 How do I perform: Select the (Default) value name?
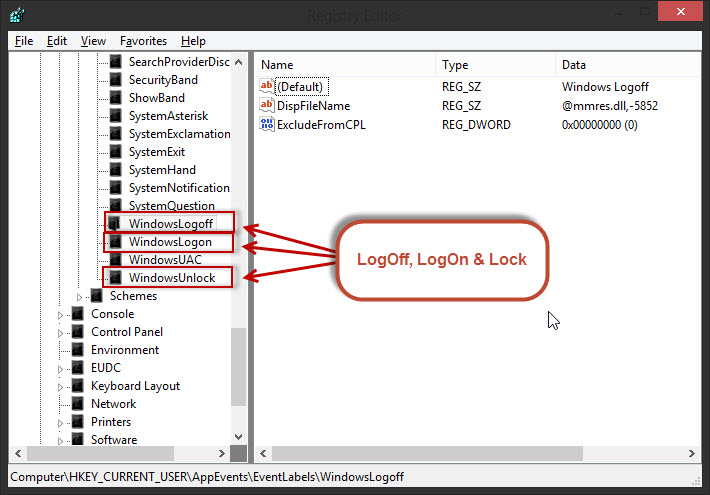point(300,87)
